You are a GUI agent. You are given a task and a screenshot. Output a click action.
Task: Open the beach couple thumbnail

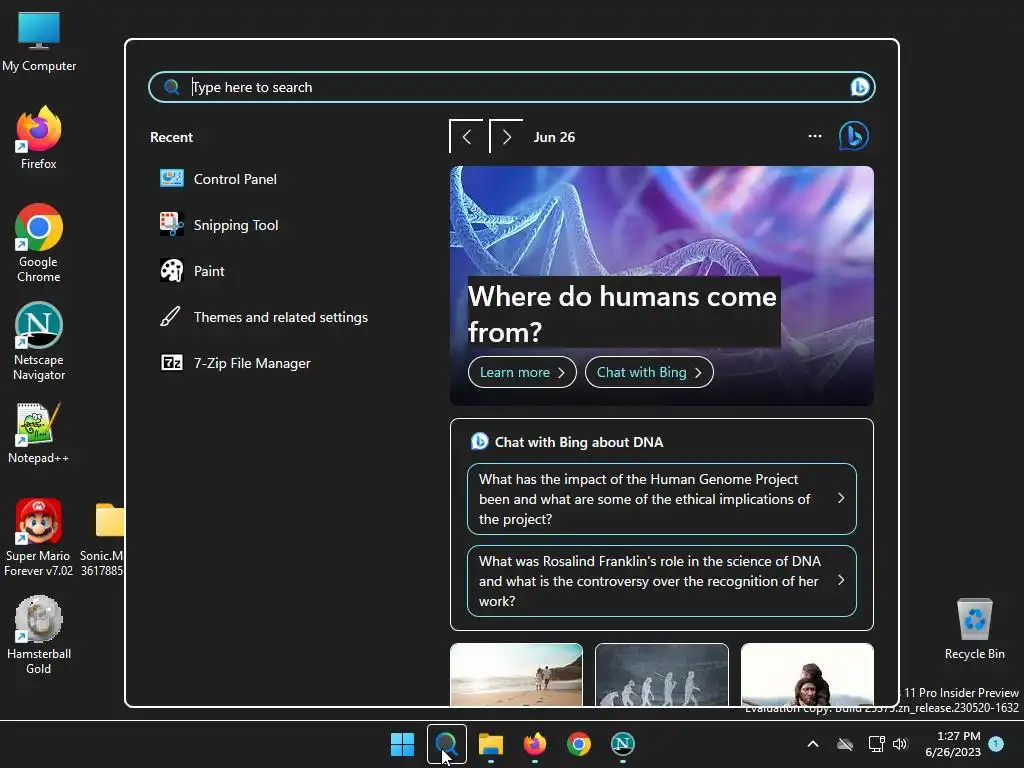(516, 675)
